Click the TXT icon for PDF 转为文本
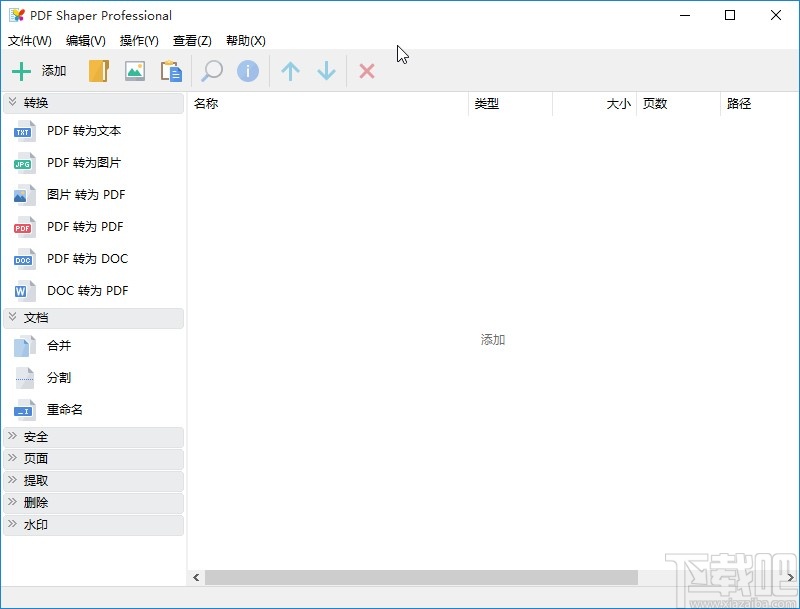800x609 pixels. [x=24, y=131]
